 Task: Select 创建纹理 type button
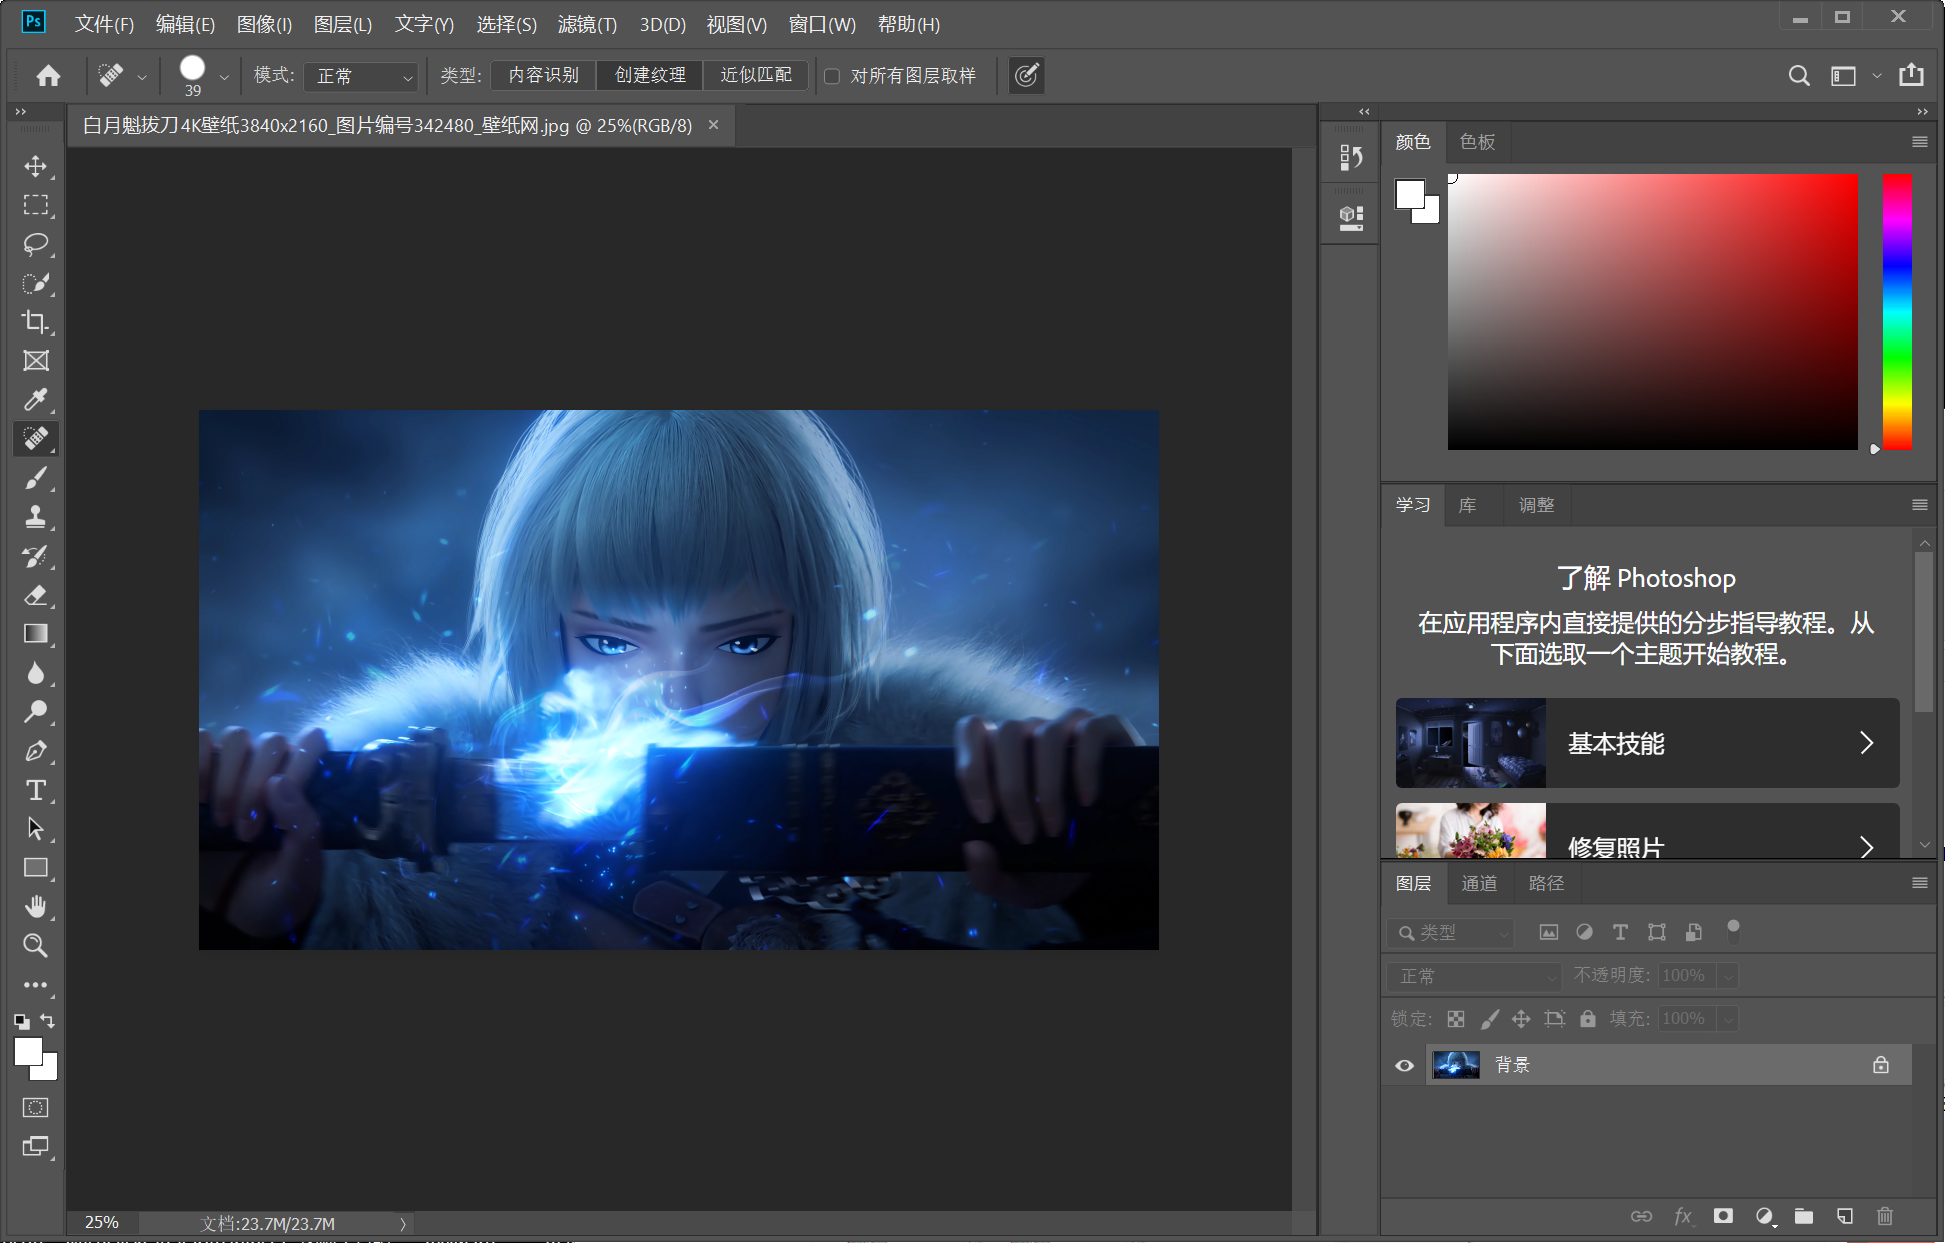click(650, 75)
